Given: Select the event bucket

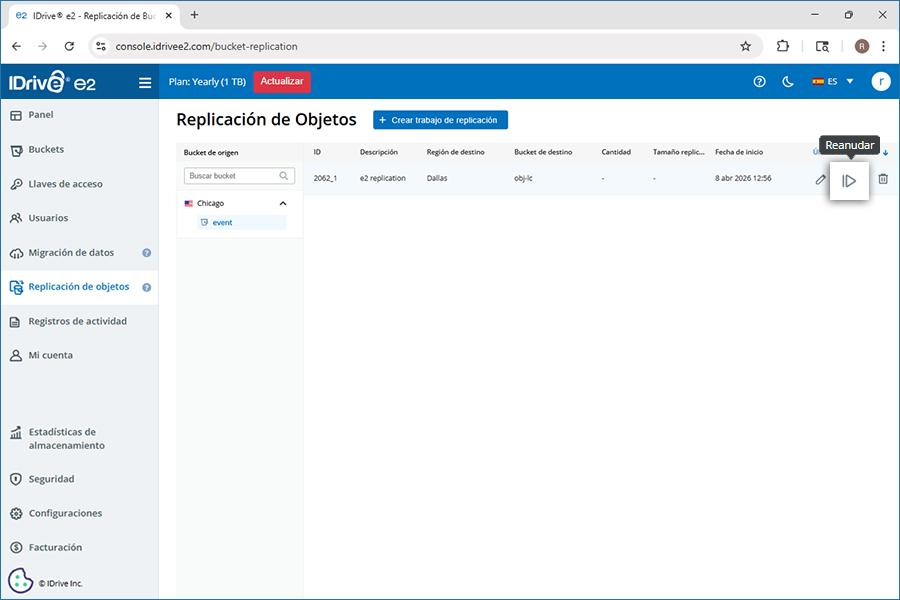Looking at the screenshot, I should click(222, 222).
